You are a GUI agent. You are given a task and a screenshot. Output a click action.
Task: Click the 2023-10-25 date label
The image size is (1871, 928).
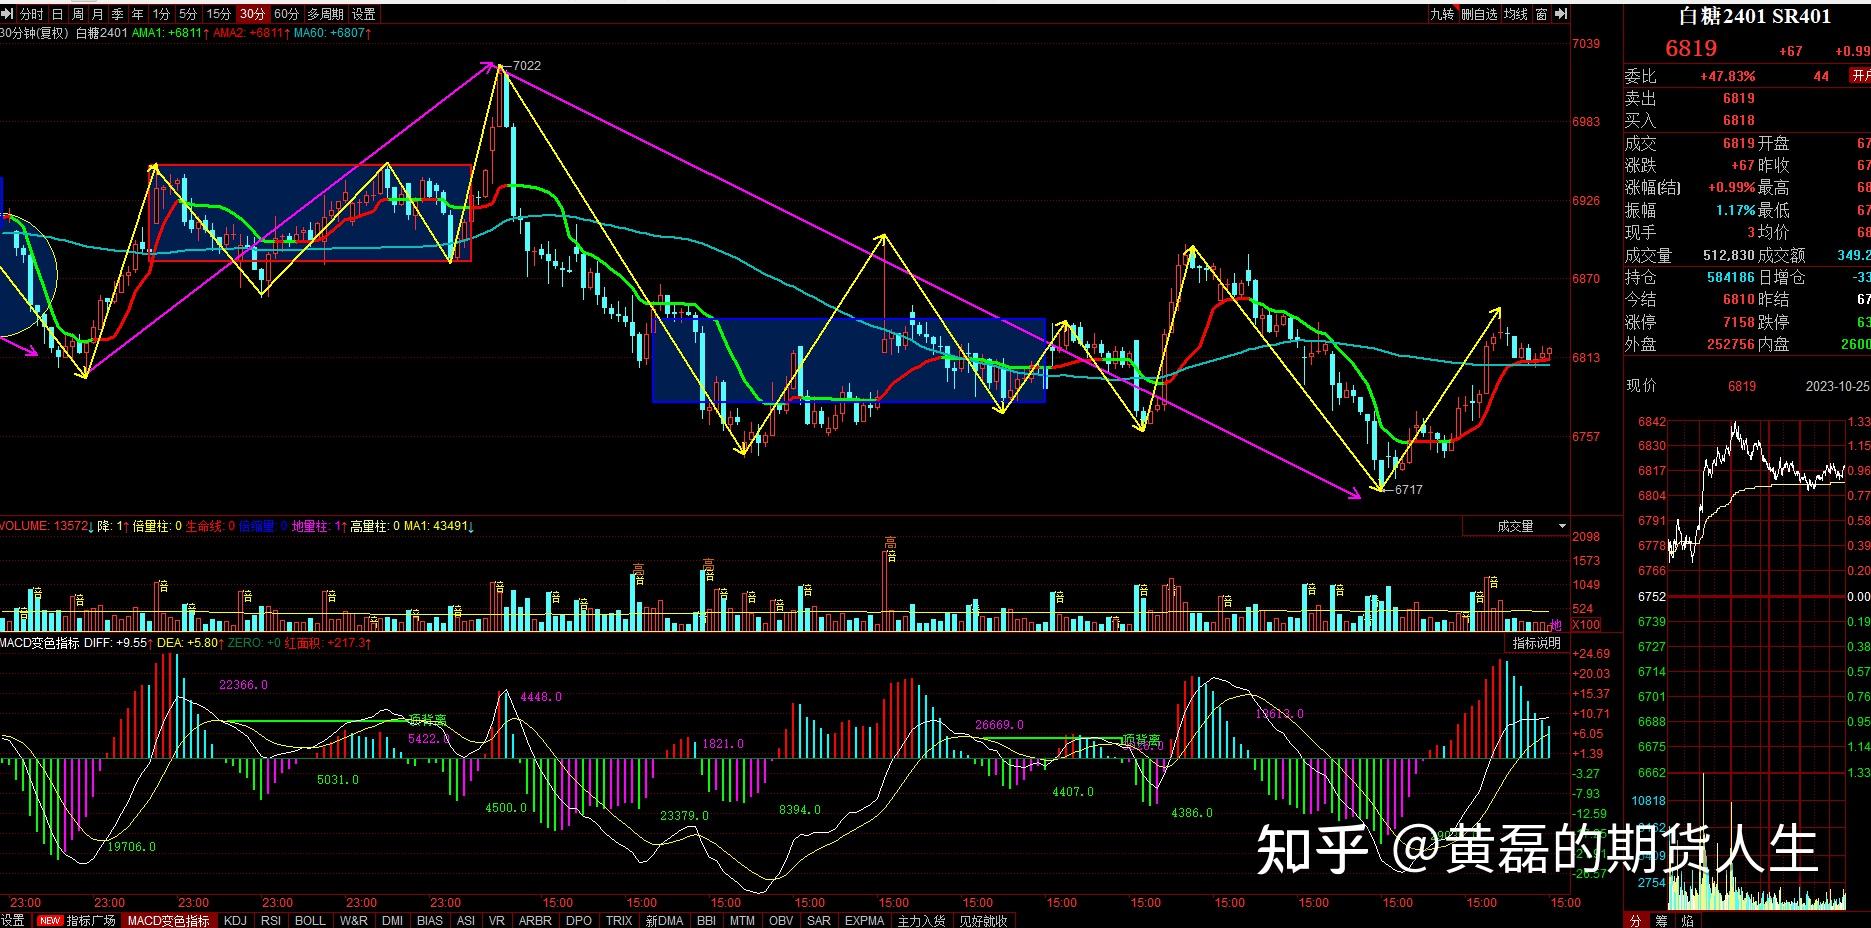tap(1837, 386)
